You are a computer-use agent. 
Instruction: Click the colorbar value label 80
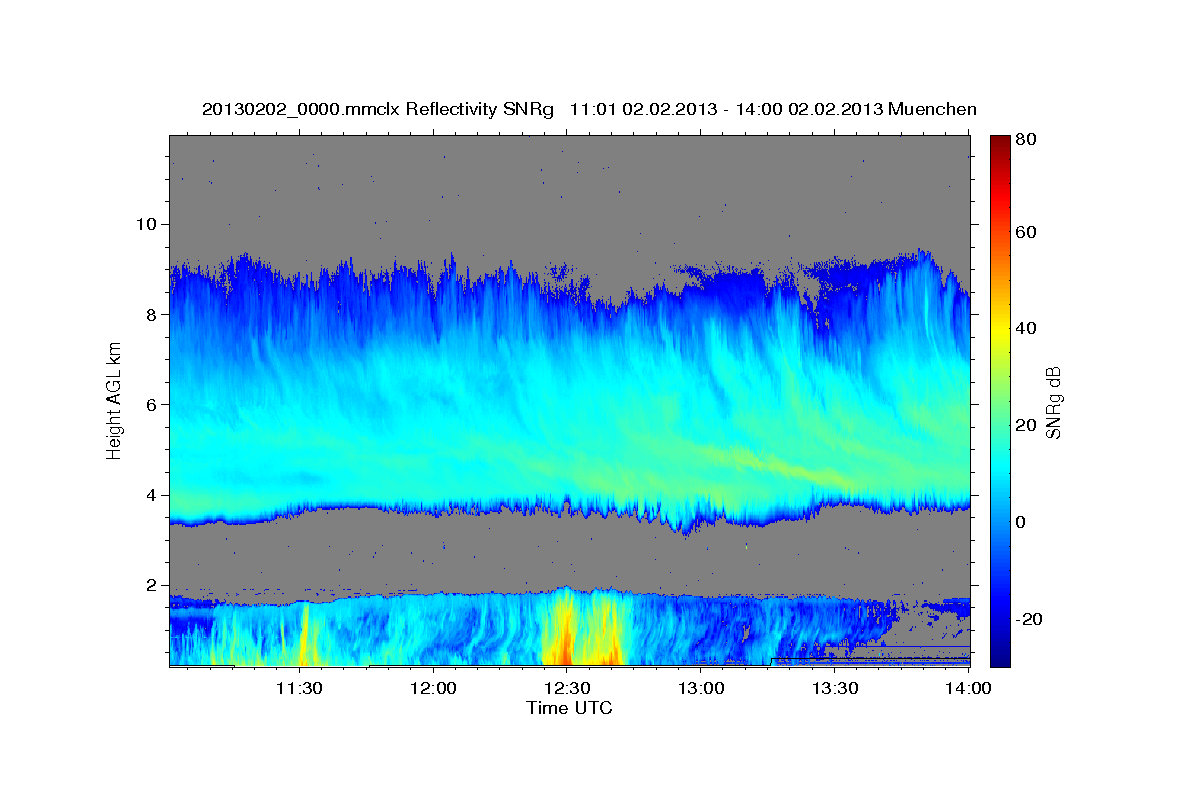(1026, 140)
